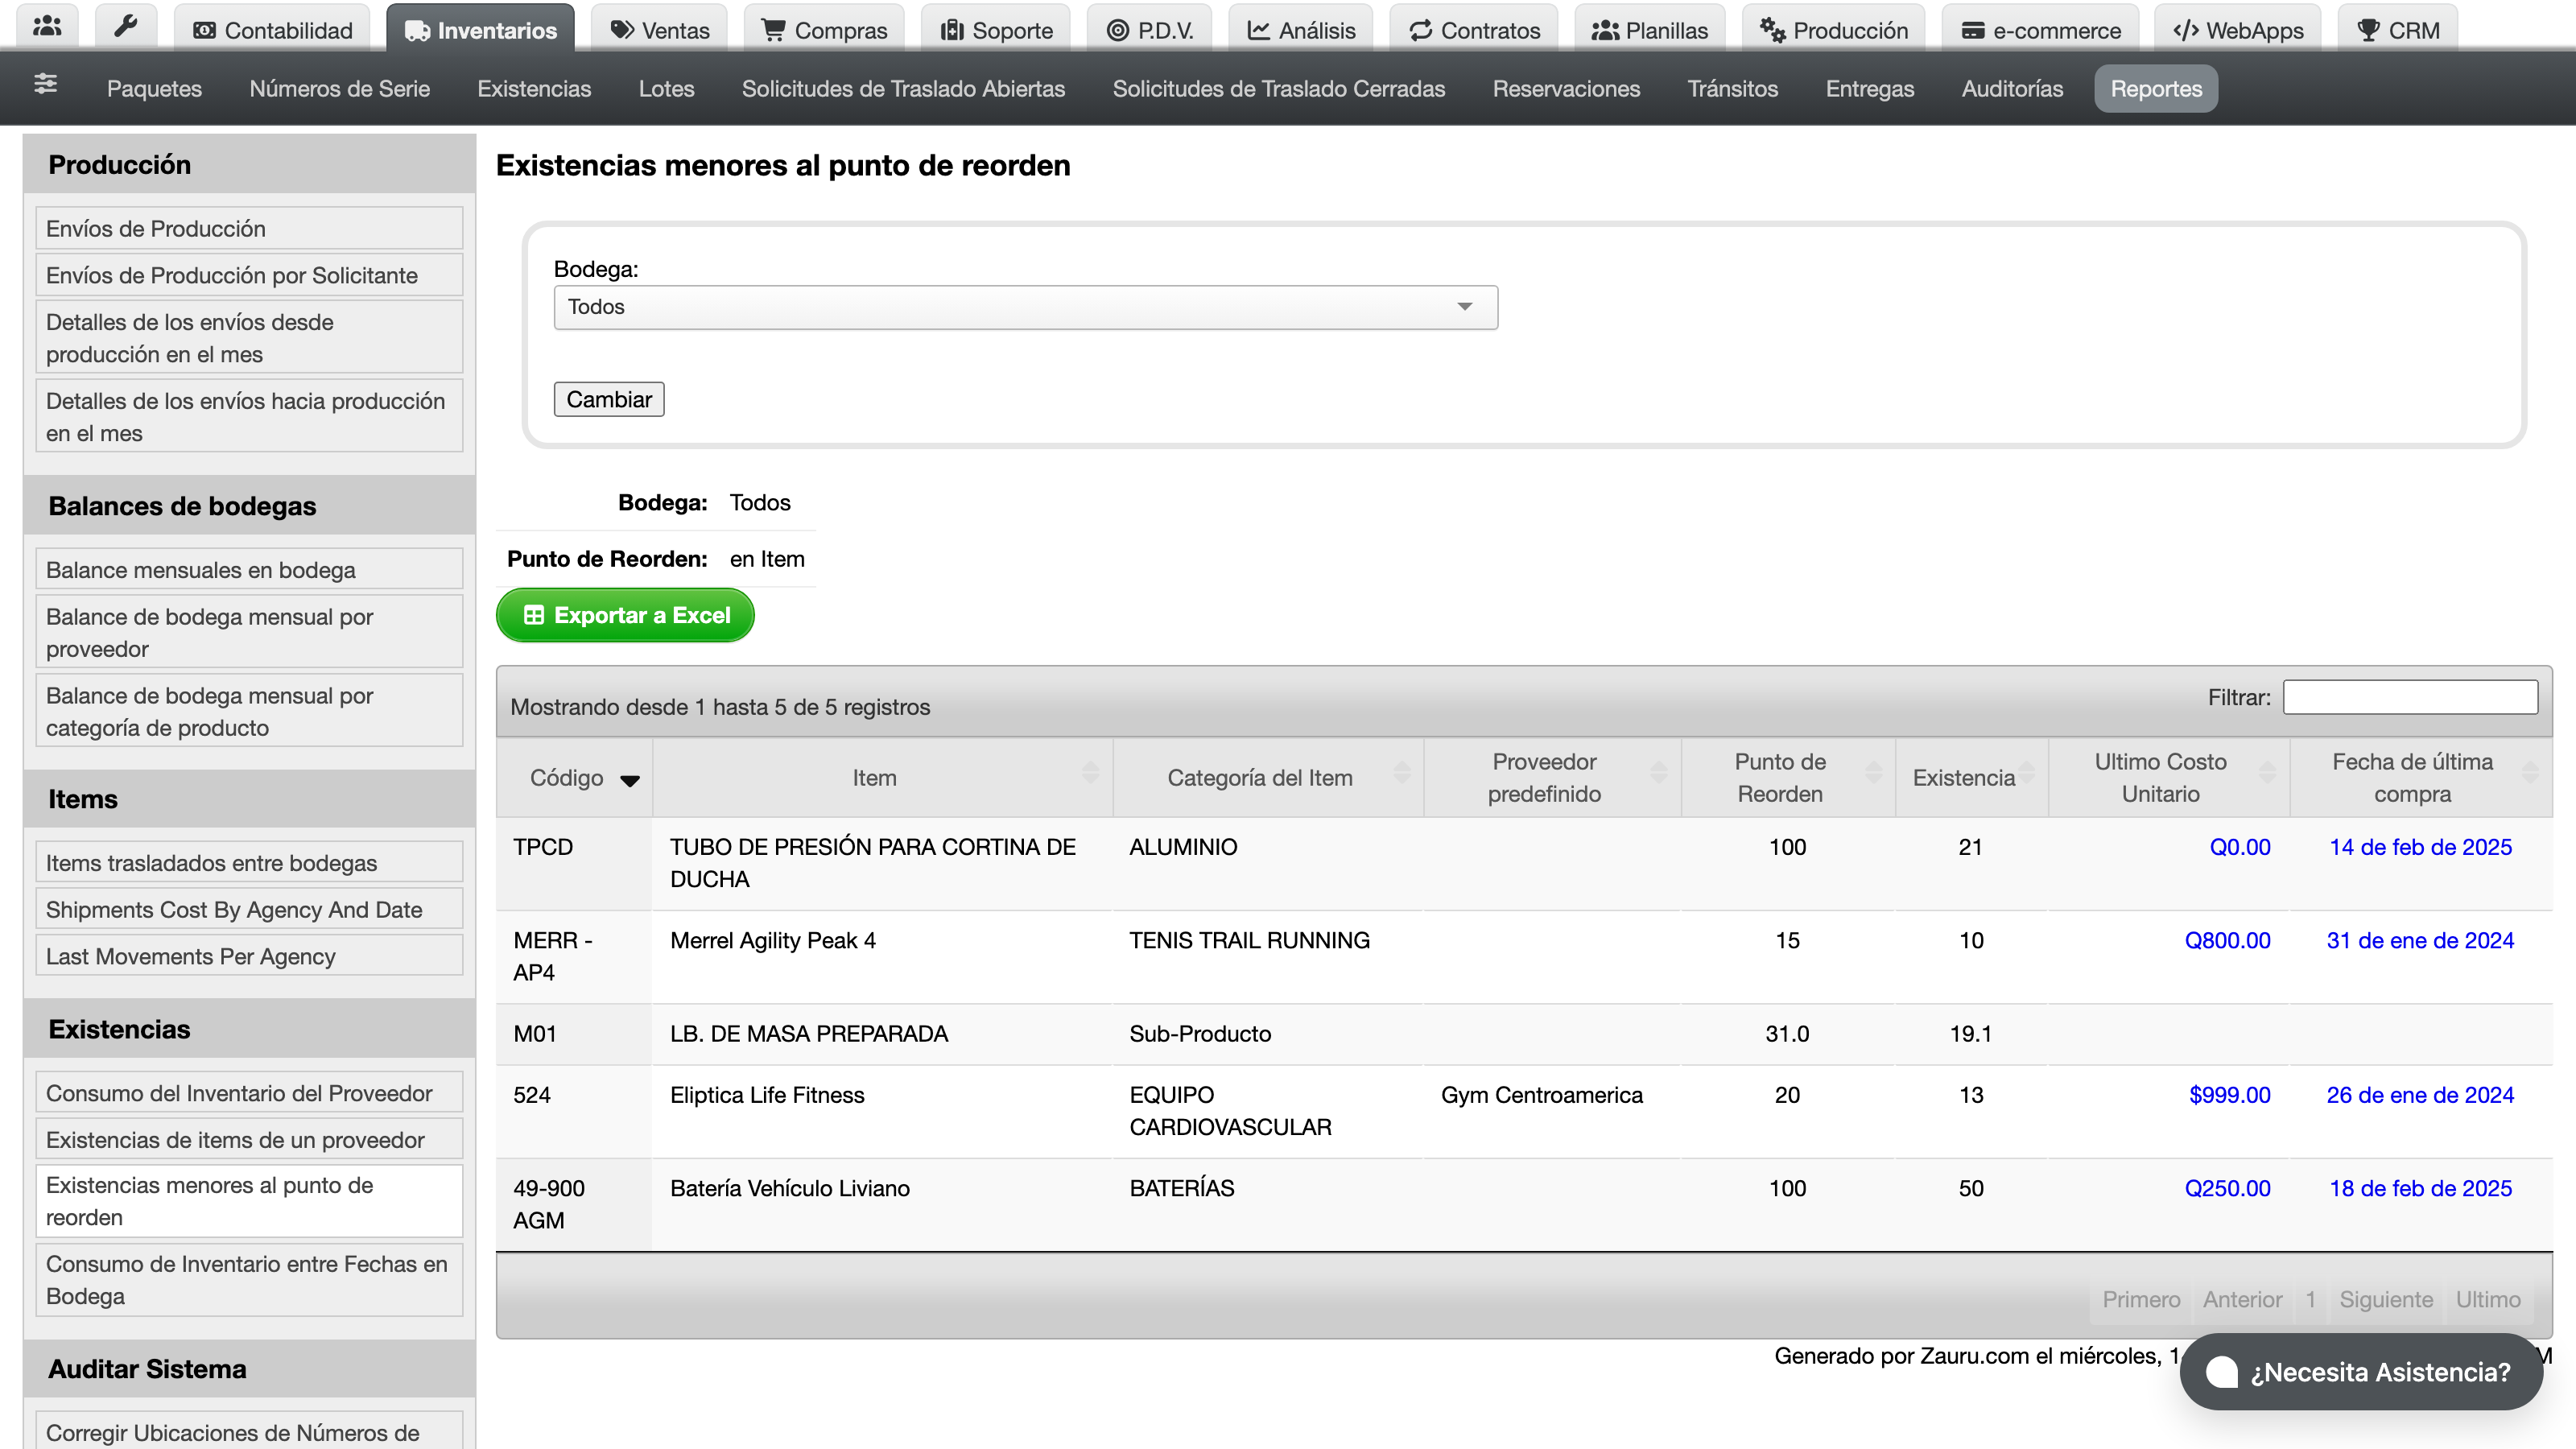The height and width of the screenshot is (1449, 2576).
Task: Sort by Proveedor predefinido column
Action: (1552, 778)
